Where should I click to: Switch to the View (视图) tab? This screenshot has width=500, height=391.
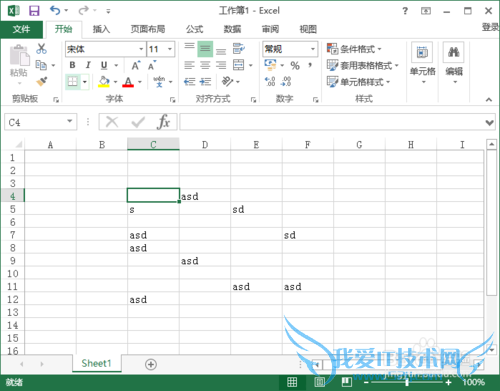tap(308, 29)
